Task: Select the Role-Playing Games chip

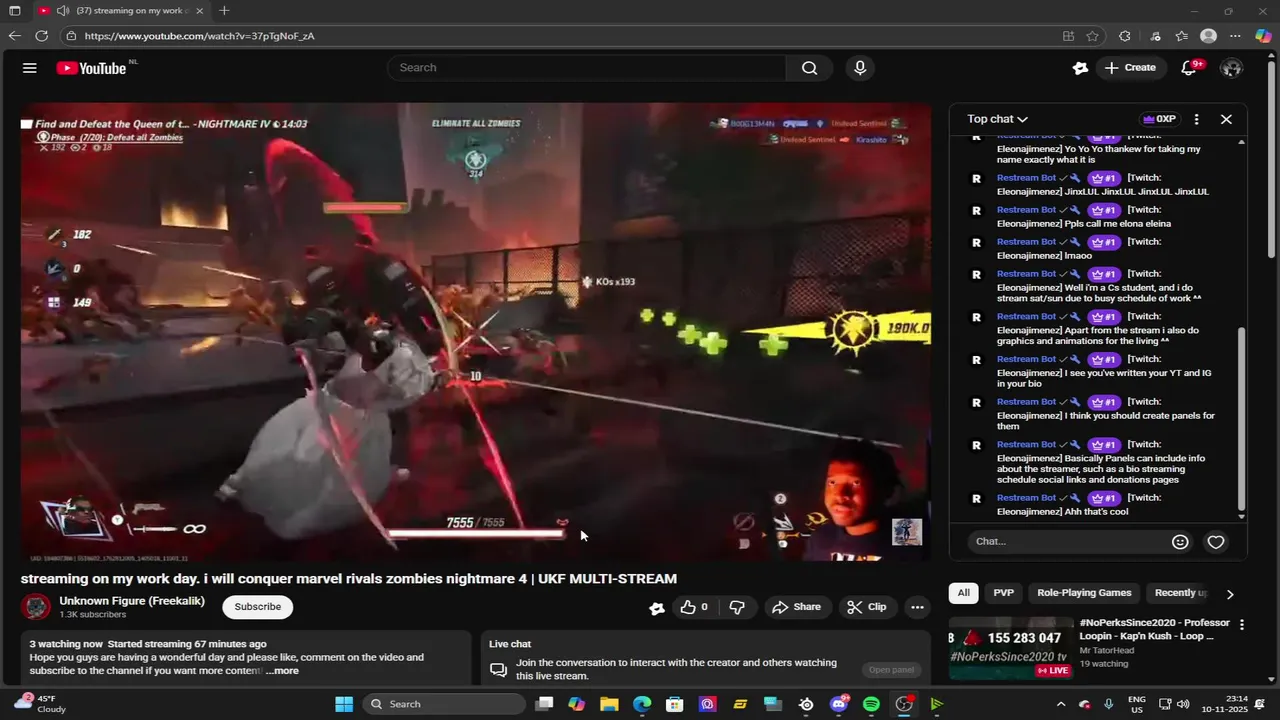Action: [1084, 593]
